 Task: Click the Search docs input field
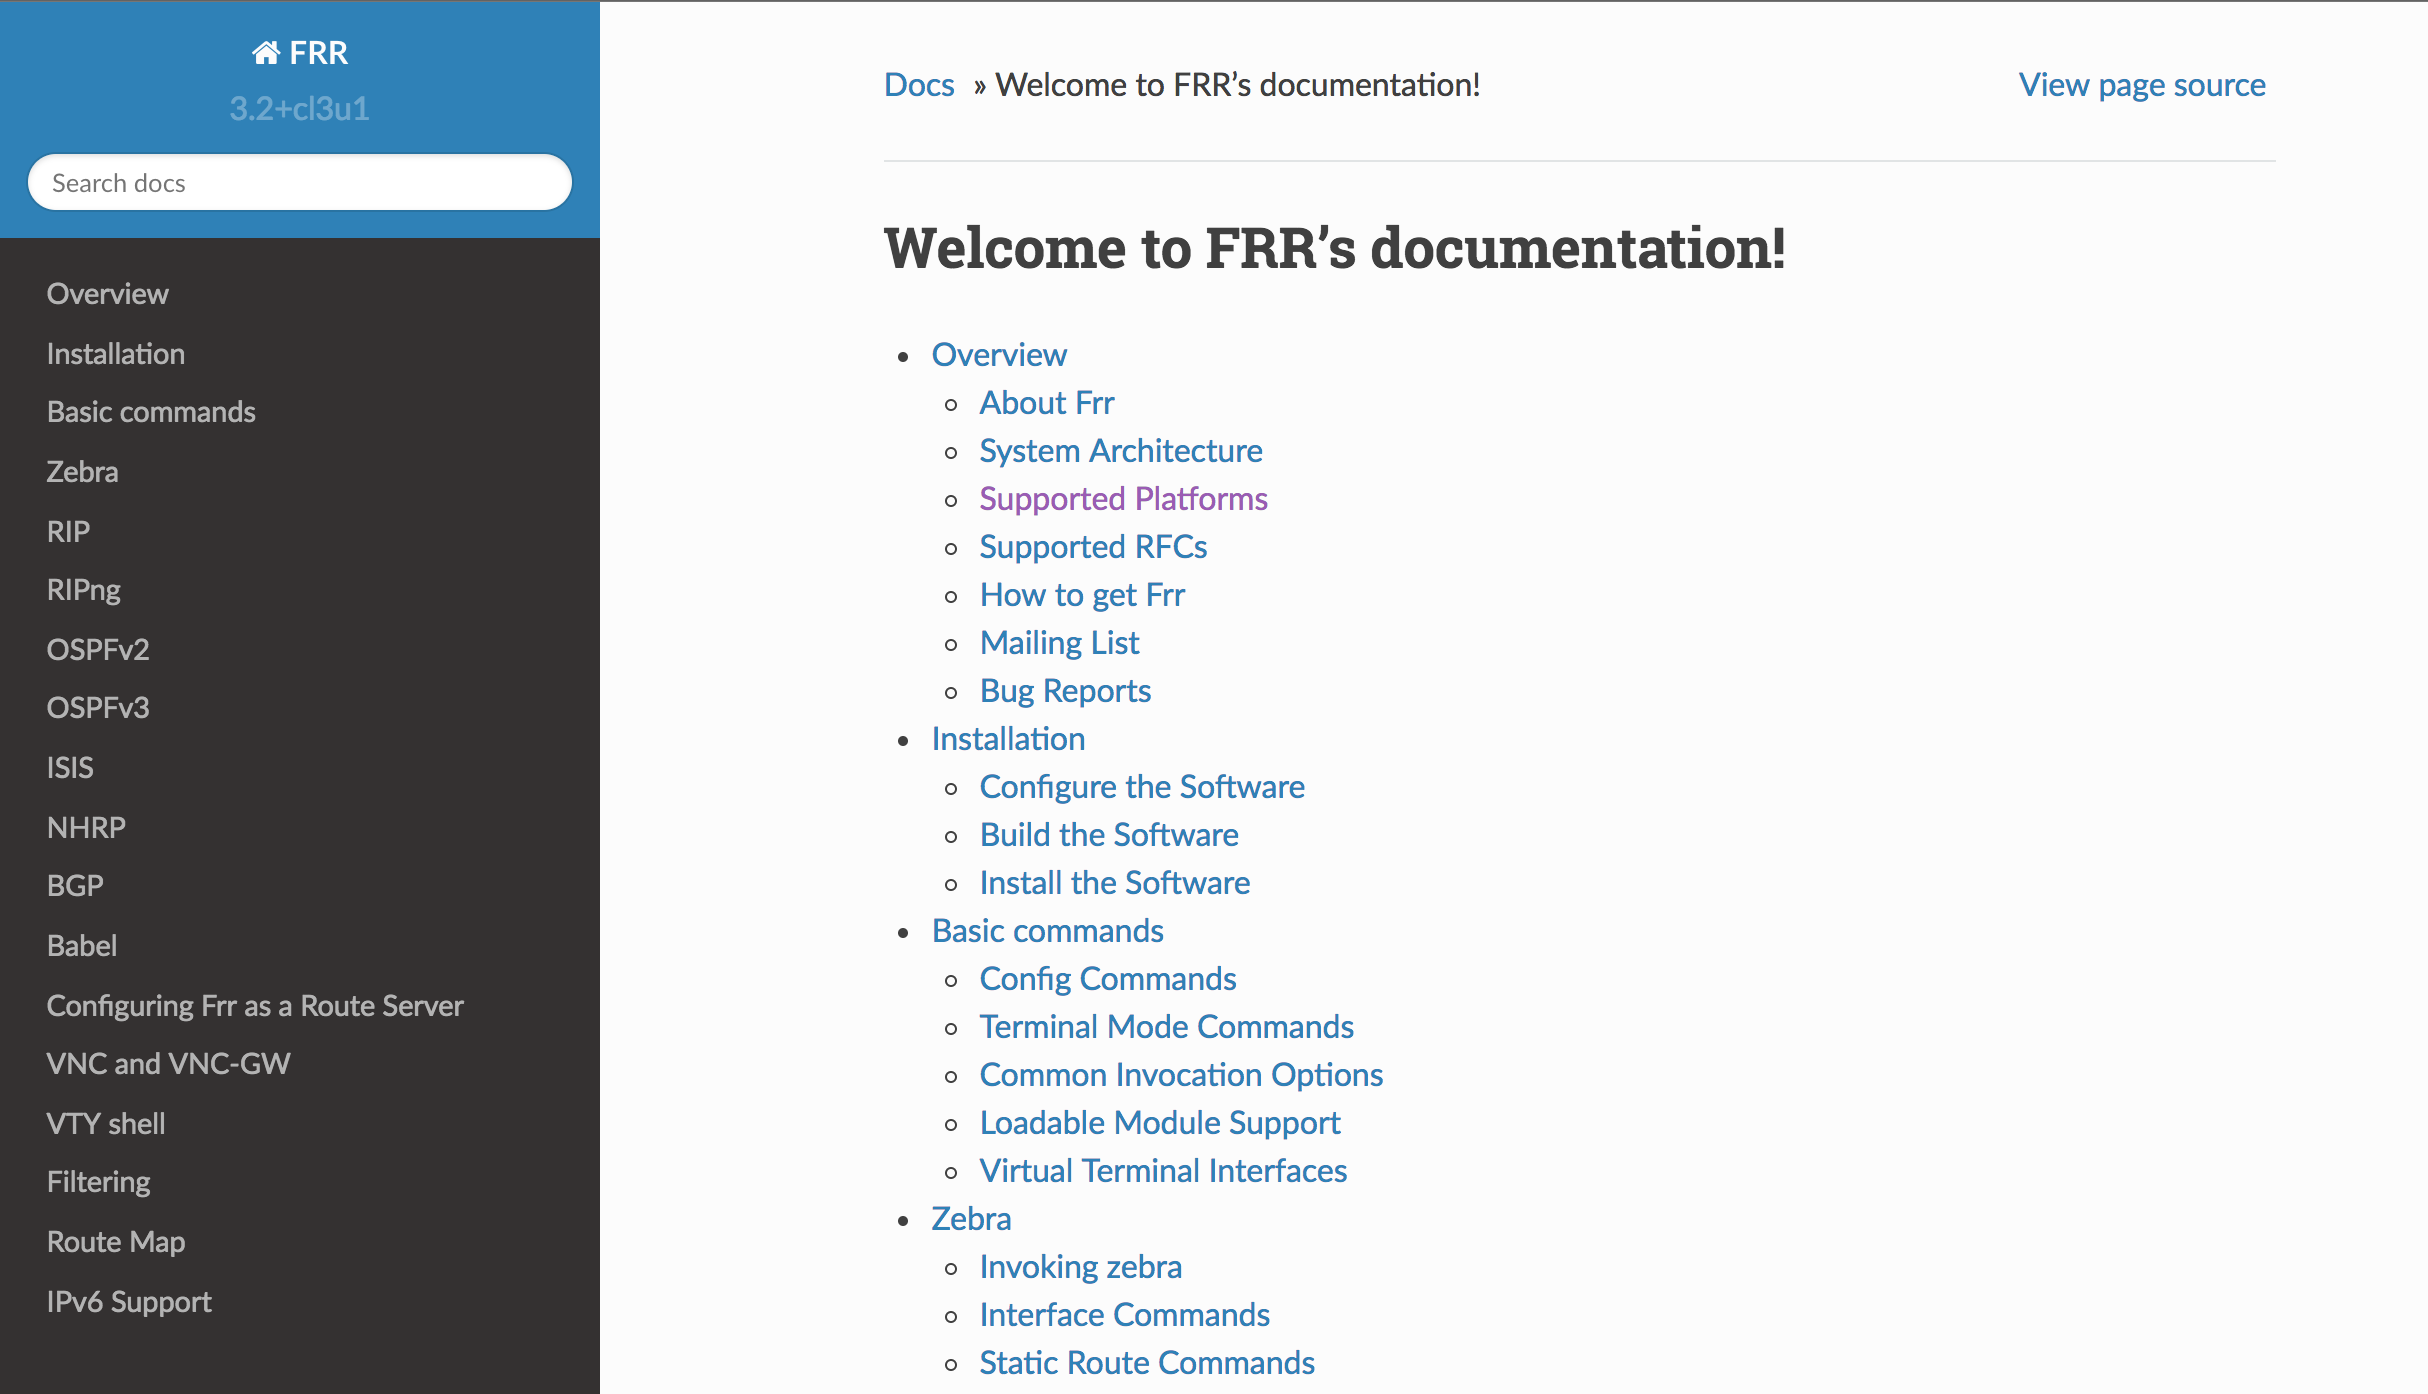(299, 182)
